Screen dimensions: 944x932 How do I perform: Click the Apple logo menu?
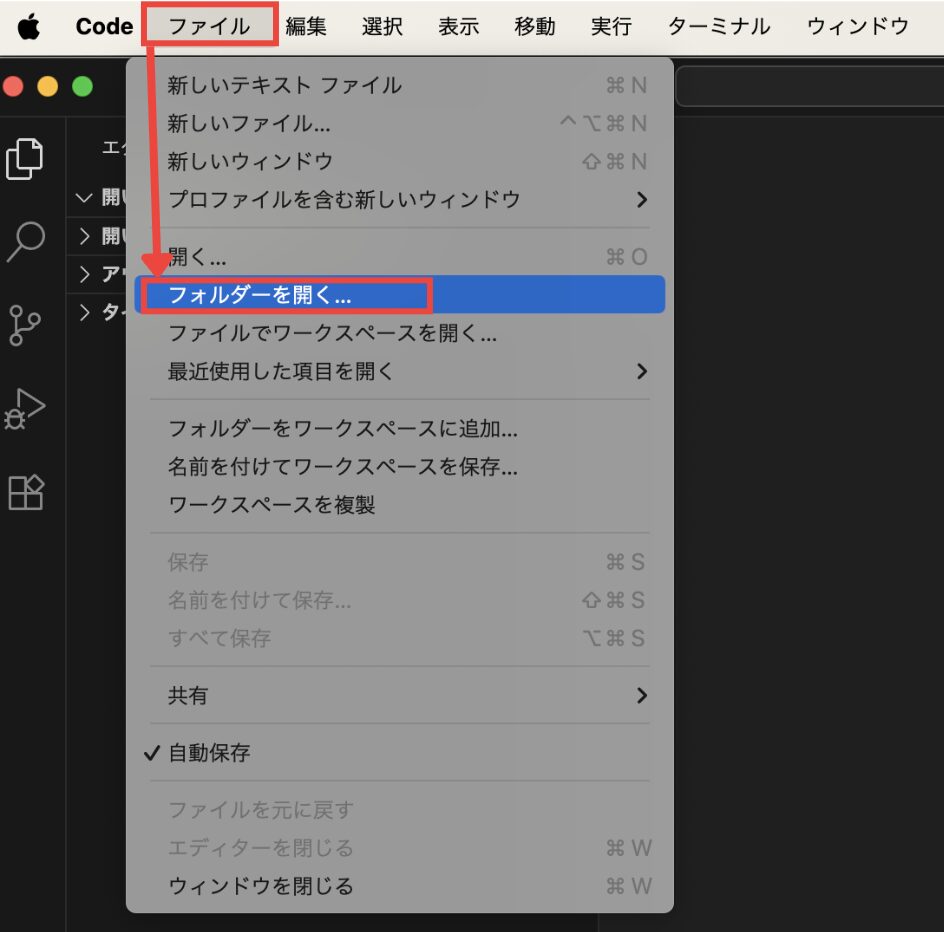coord(29,27)
